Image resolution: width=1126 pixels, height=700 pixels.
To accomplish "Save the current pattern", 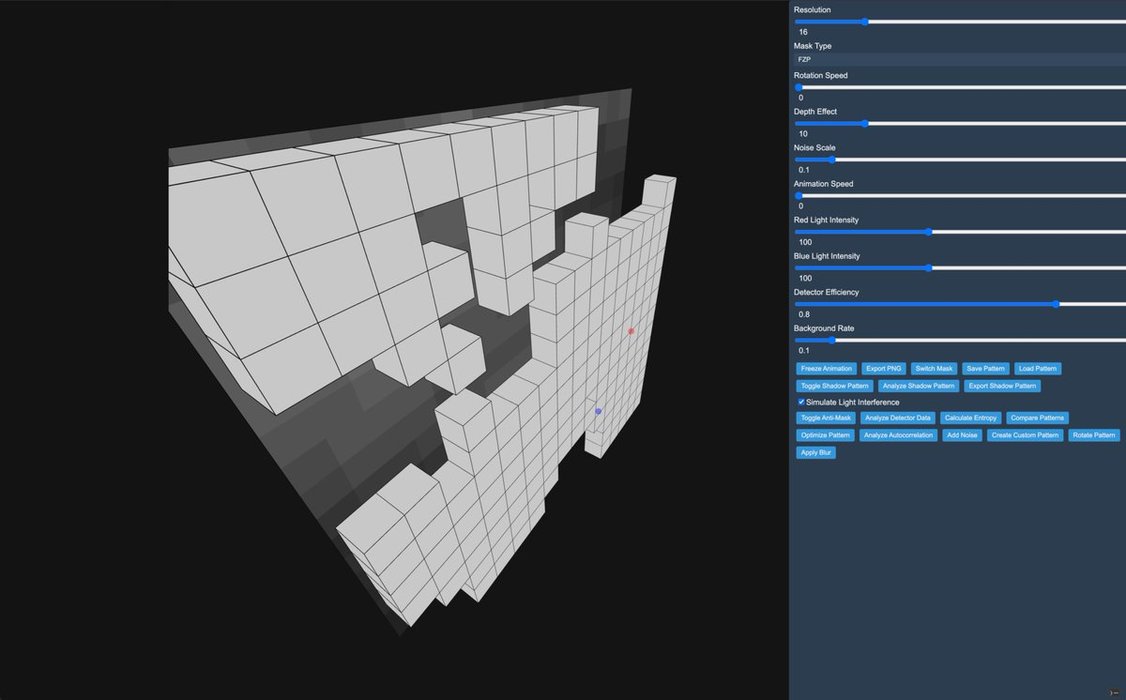I will coord(985,369).
